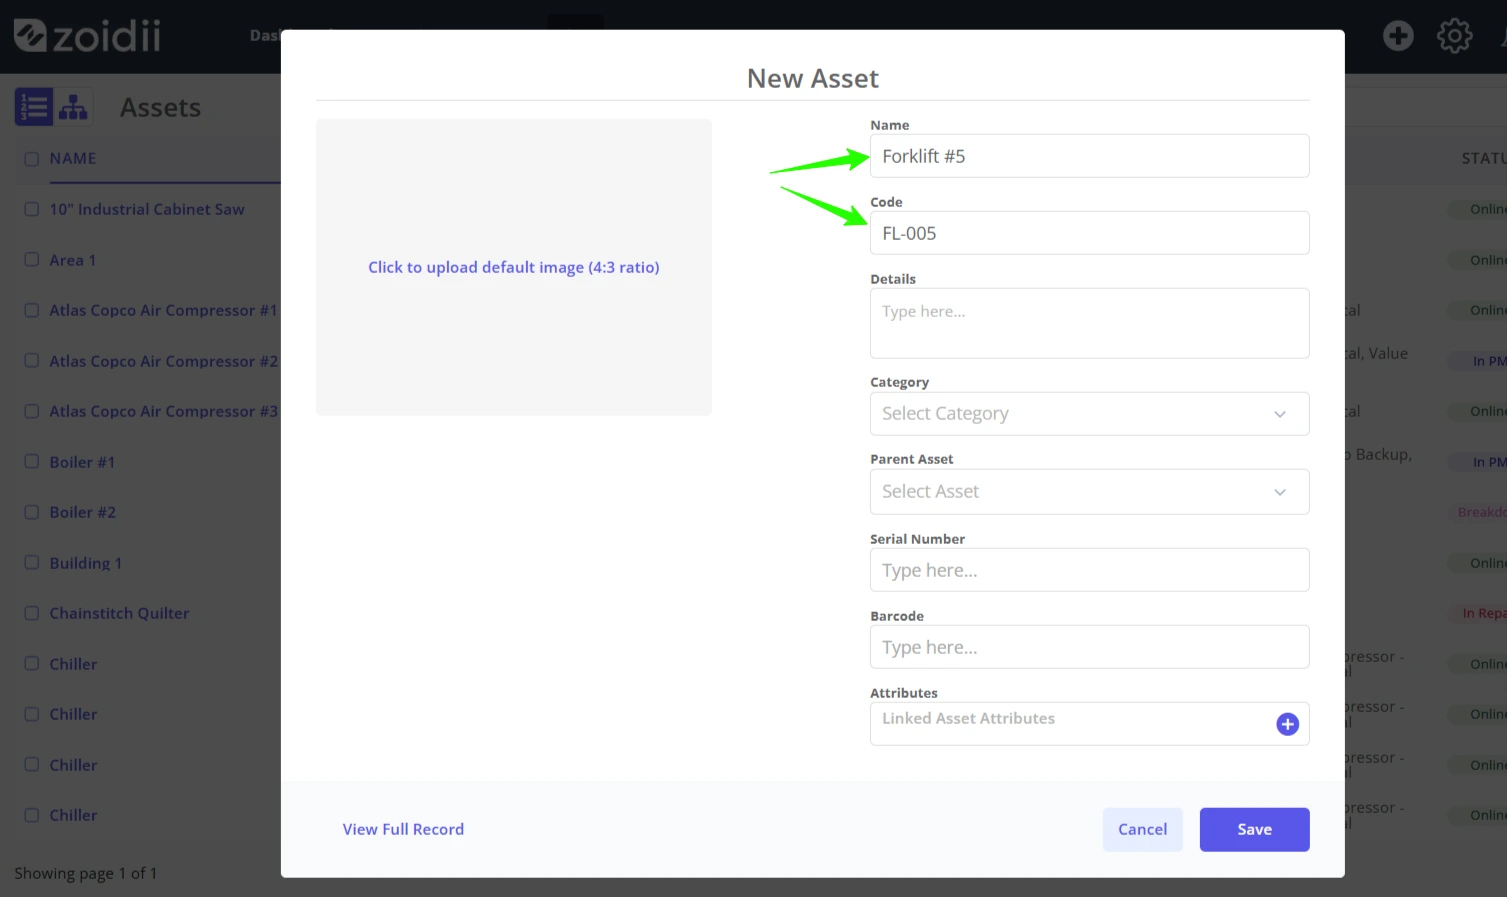This screenshot has width=1507, height=897.
Task: Switch to the asset hierarchy tree view icon
Action: pos(73,107)
